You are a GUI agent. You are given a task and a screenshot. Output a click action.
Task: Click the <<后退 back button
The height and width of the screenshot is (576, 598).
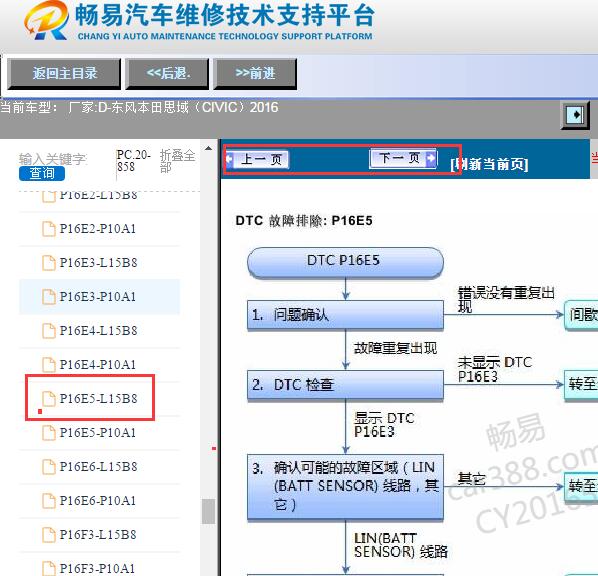[167, 74]
